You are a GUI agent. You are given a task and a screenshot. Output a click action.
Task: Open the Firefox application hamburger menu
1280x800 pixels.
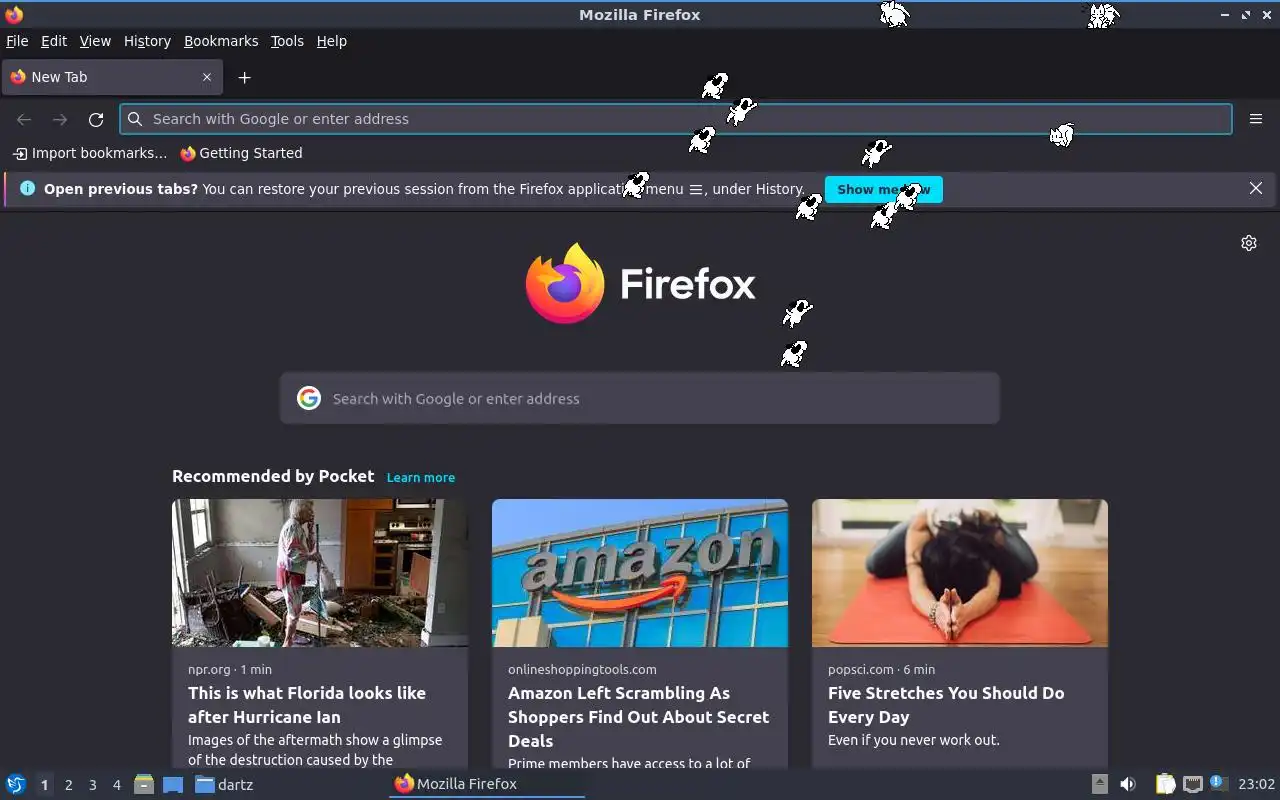pyautogui.click(x=1256, y=119)
